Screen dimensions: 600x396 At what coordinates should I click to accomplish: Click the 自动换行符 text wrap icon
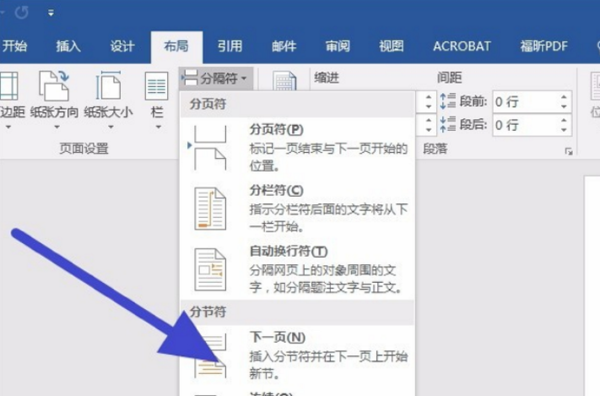point(210,270)
